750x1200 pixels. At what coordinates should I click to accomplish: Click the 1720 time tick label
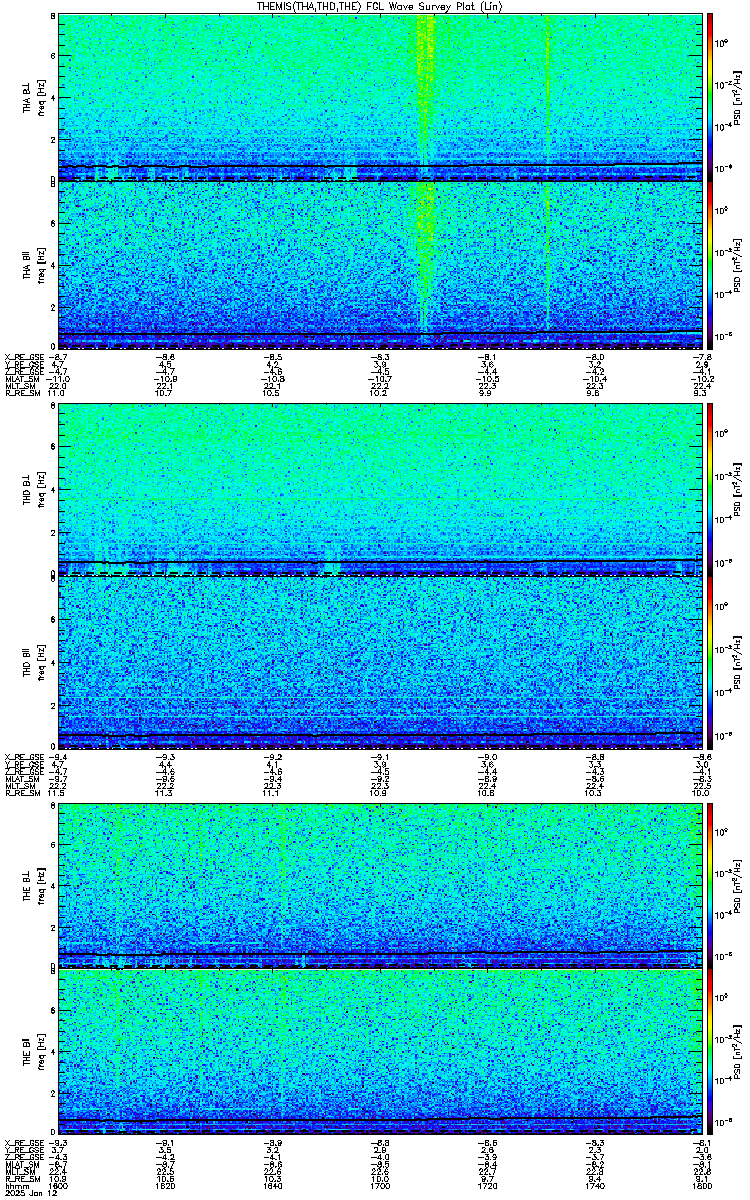coord(487,1185)
